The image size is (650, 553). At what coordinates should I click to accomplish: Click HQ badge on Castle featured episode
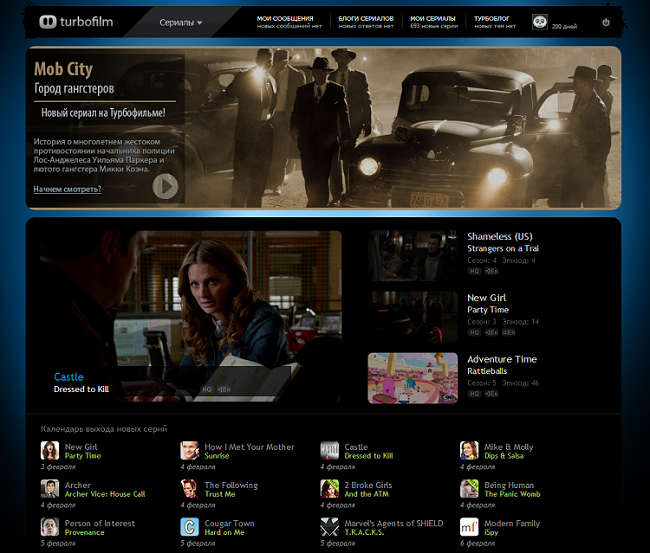pyautogui.click(x=206, y=389)
